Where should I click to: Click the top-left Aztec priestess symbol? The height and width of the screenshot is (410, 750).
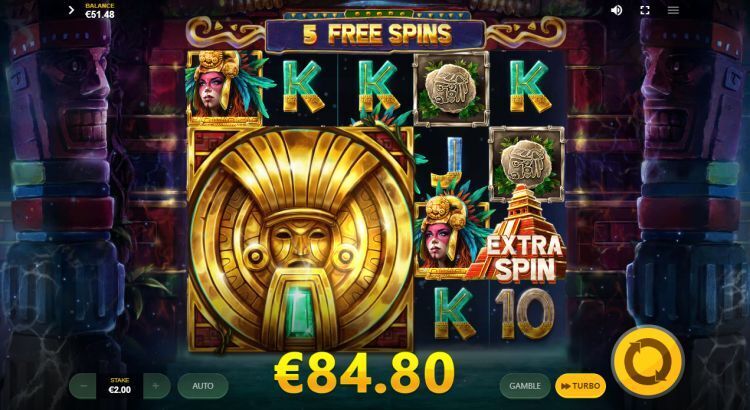coord(224,88)
